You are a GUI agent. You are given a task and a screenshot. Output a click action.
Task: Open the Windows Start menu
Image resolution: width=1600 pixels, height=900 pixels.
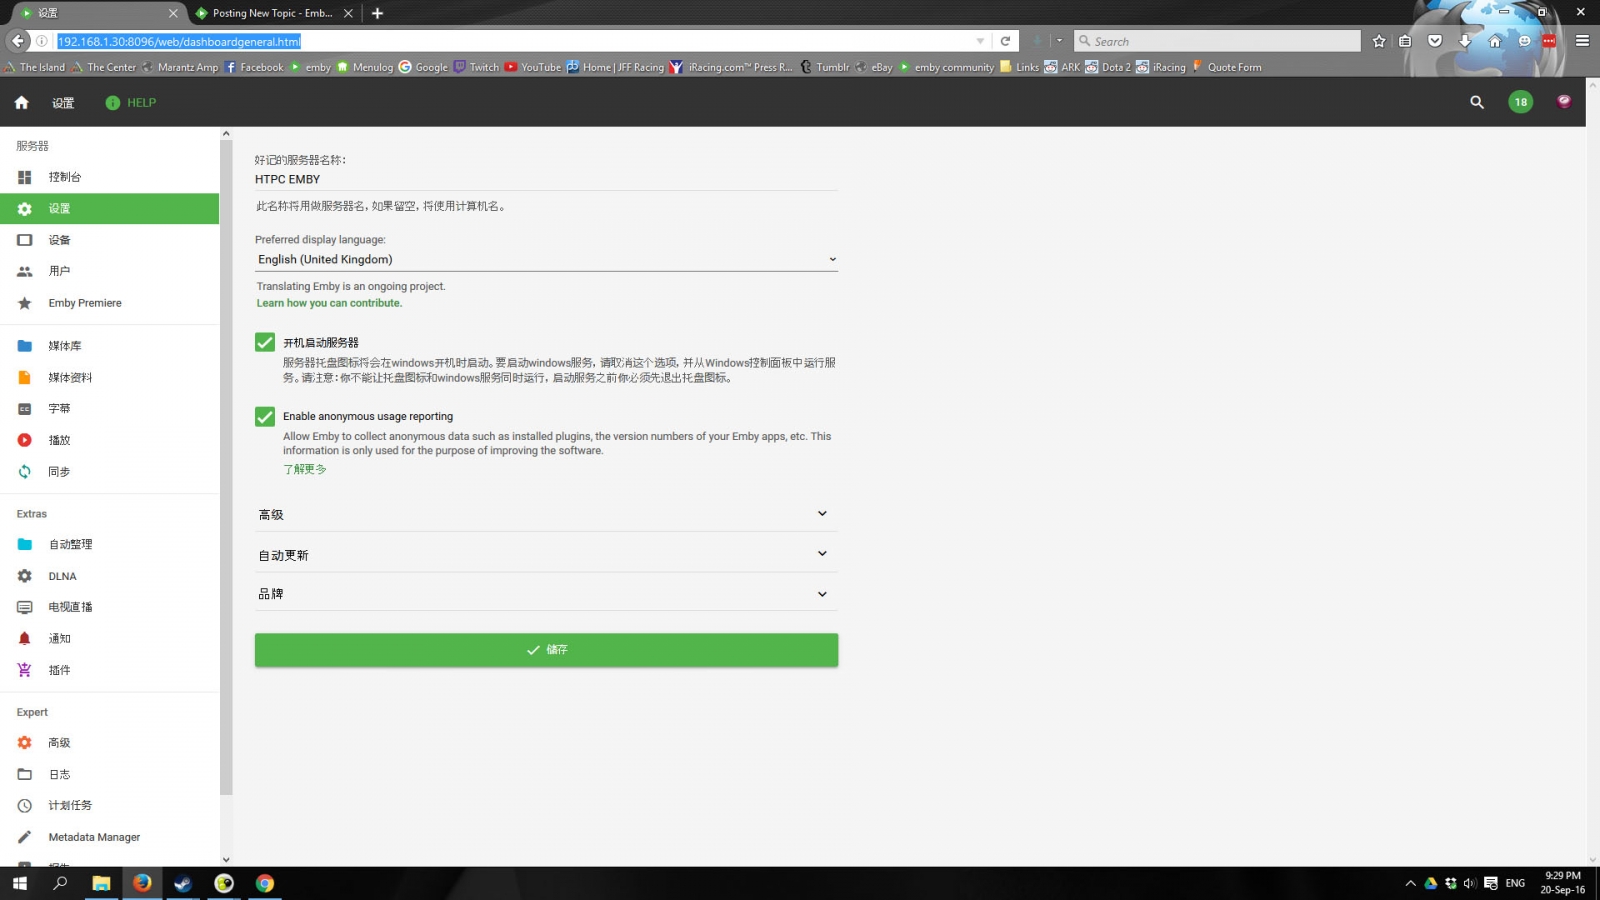[19, 883]
